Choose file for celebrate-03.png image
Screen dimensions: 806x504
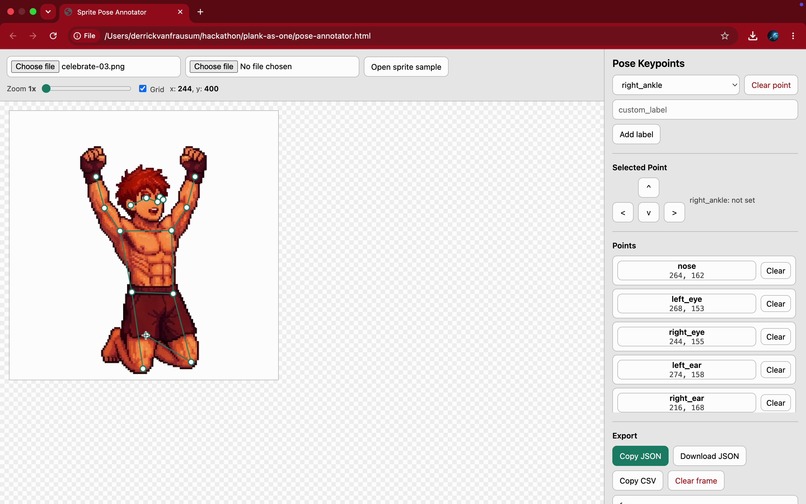tap(35, 66)
